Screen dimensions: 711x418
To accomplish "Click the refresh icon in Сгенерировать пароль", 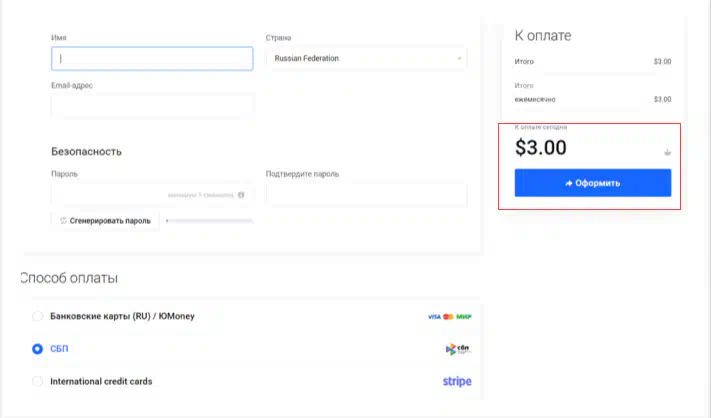I will click(x=63, y=221).
